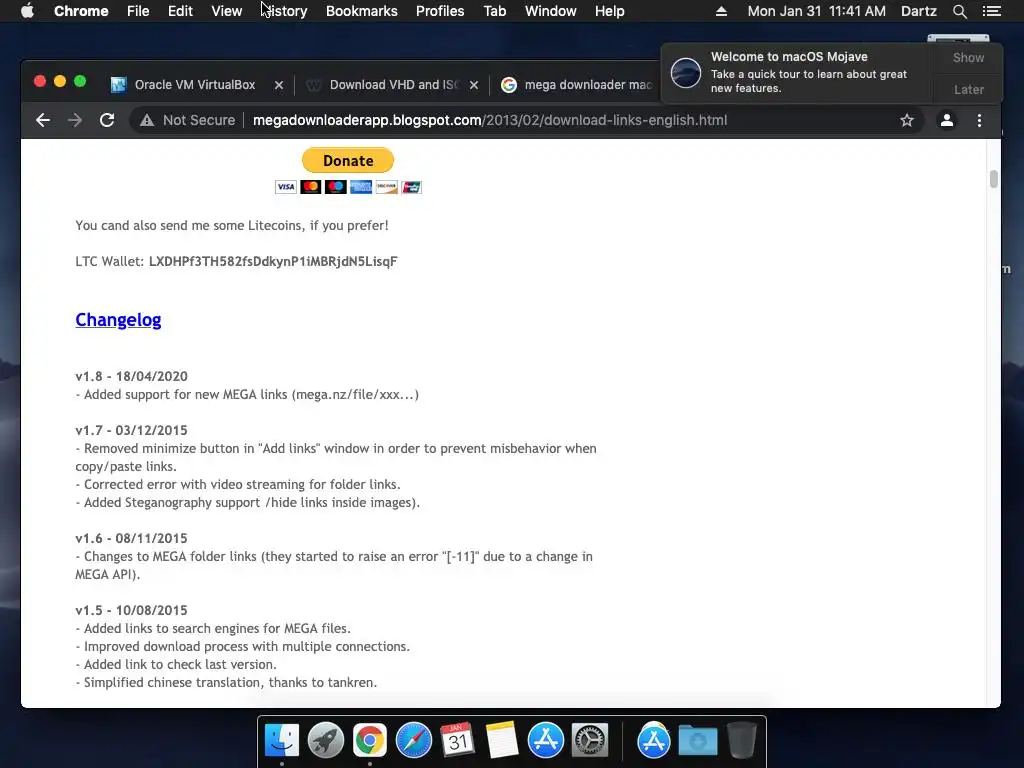Open App Store next to Notes in Dock

(545, 741)
